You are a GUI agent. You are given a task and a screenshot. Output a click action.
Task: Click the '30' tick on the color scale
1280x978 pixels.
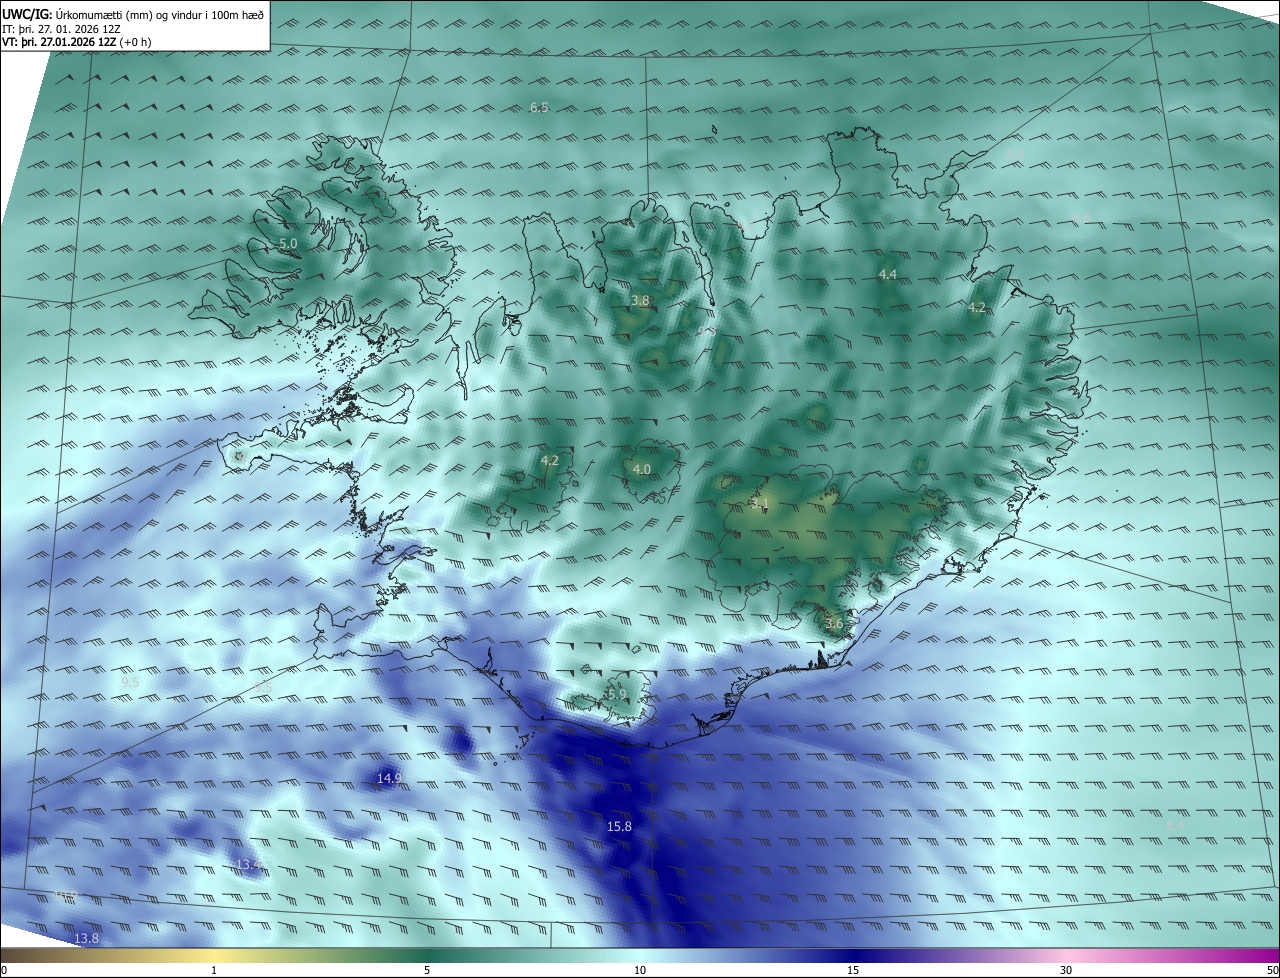click(x=1066, y=970)
